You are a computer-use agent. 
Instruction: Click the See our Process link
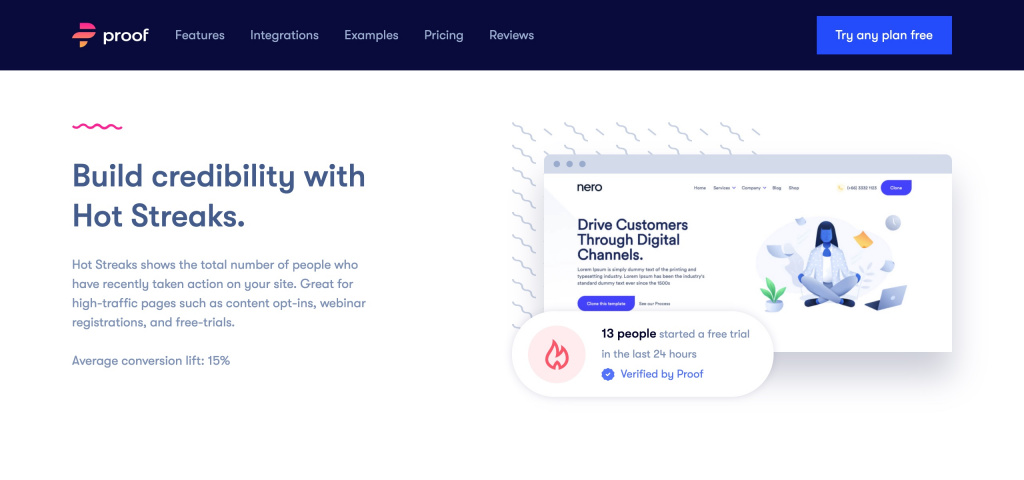[656, 303]
